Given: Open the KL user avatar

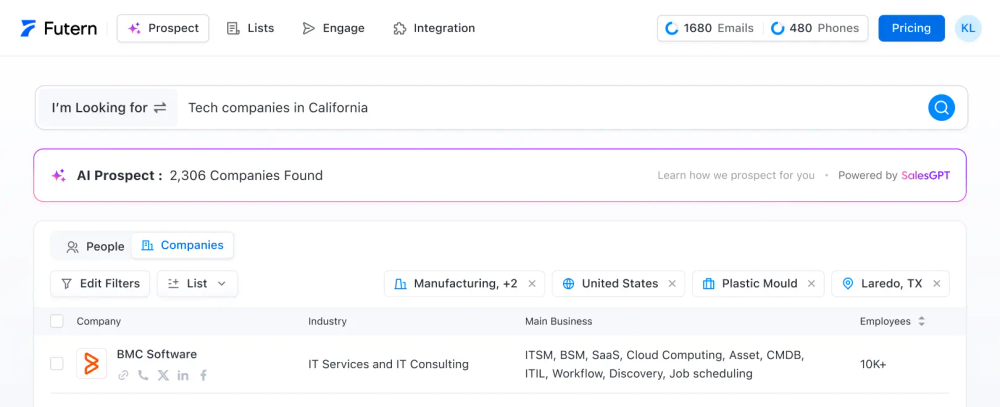Looking at the screenshot, I should [x=968, y=28].
